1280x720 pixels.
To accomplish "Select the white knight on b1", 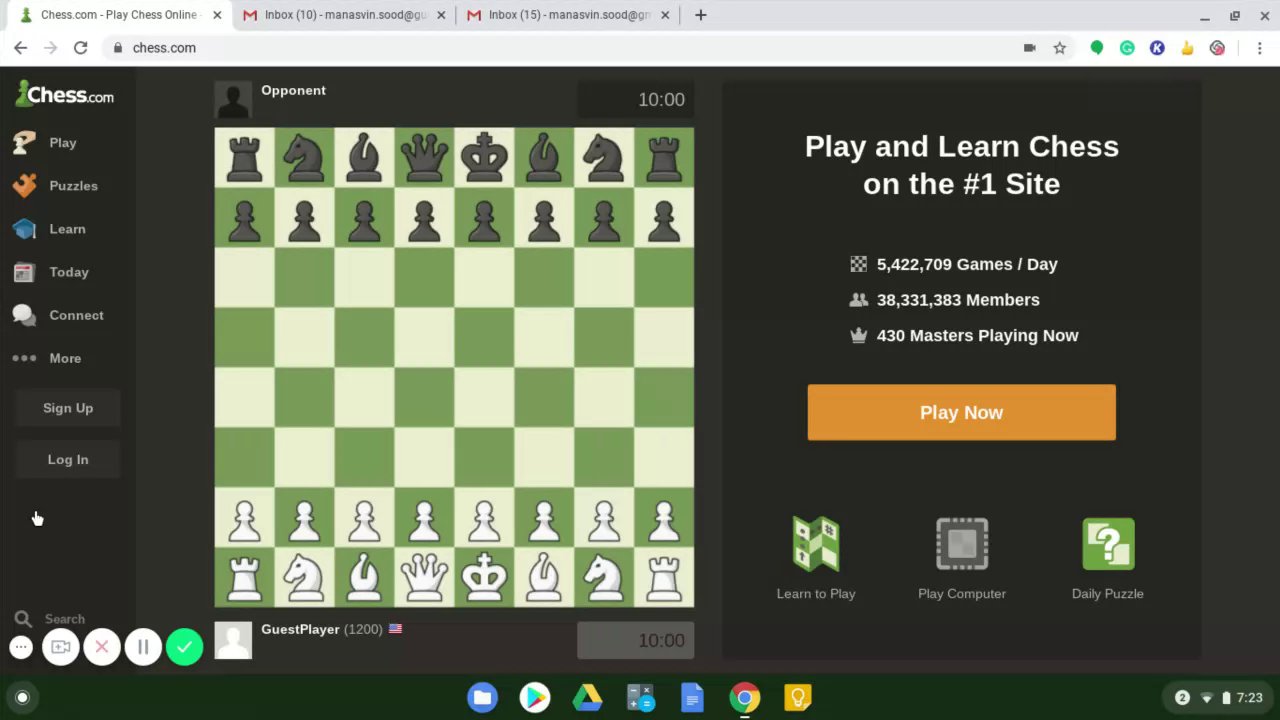I will pos(304,577).
